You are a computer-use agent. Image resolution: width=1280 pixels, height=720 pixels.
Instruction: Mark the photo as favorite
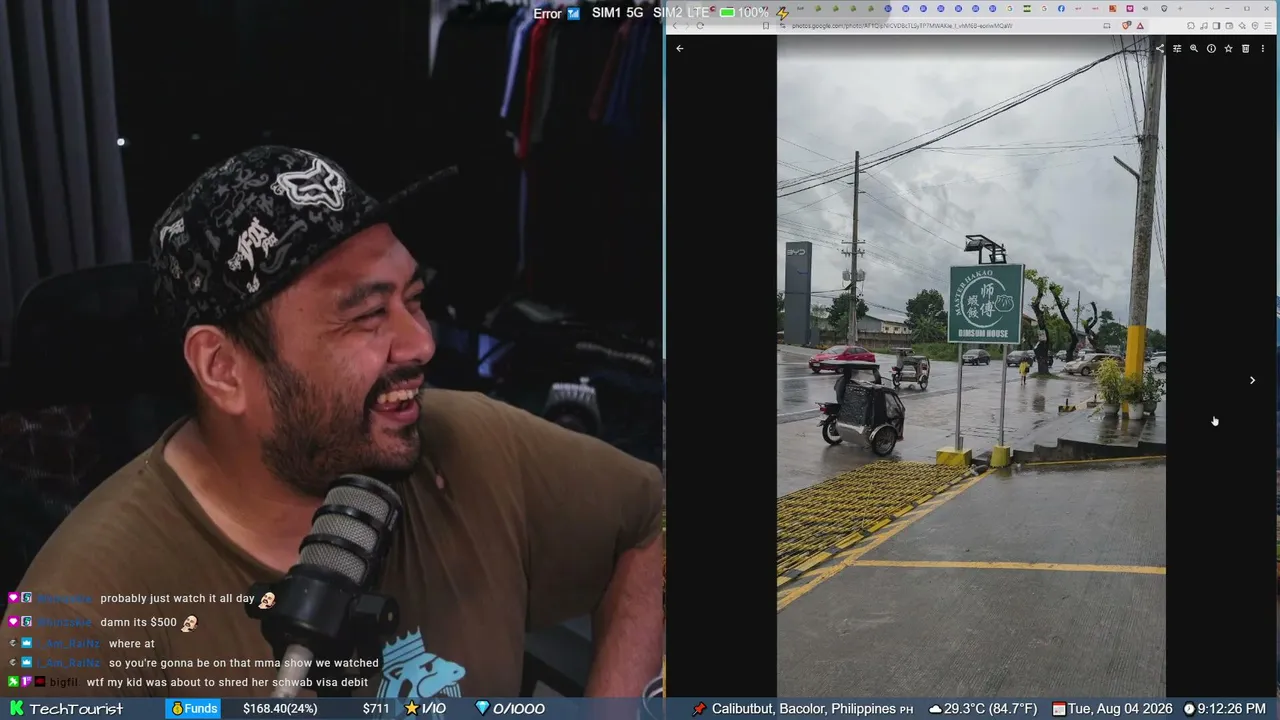pyautogui.click(x=1228, y=48)
